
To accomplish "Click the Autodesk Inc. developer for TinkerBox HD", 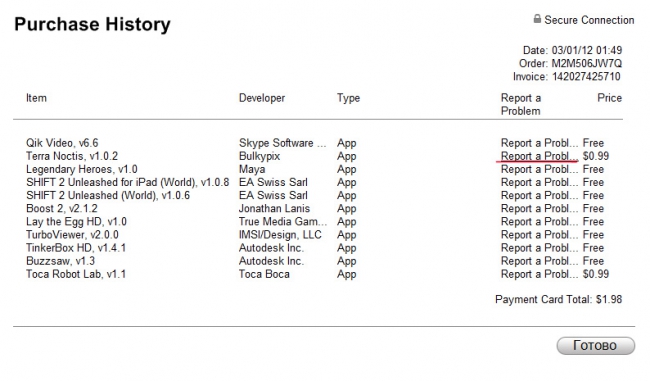I will (x=271, y=248).
